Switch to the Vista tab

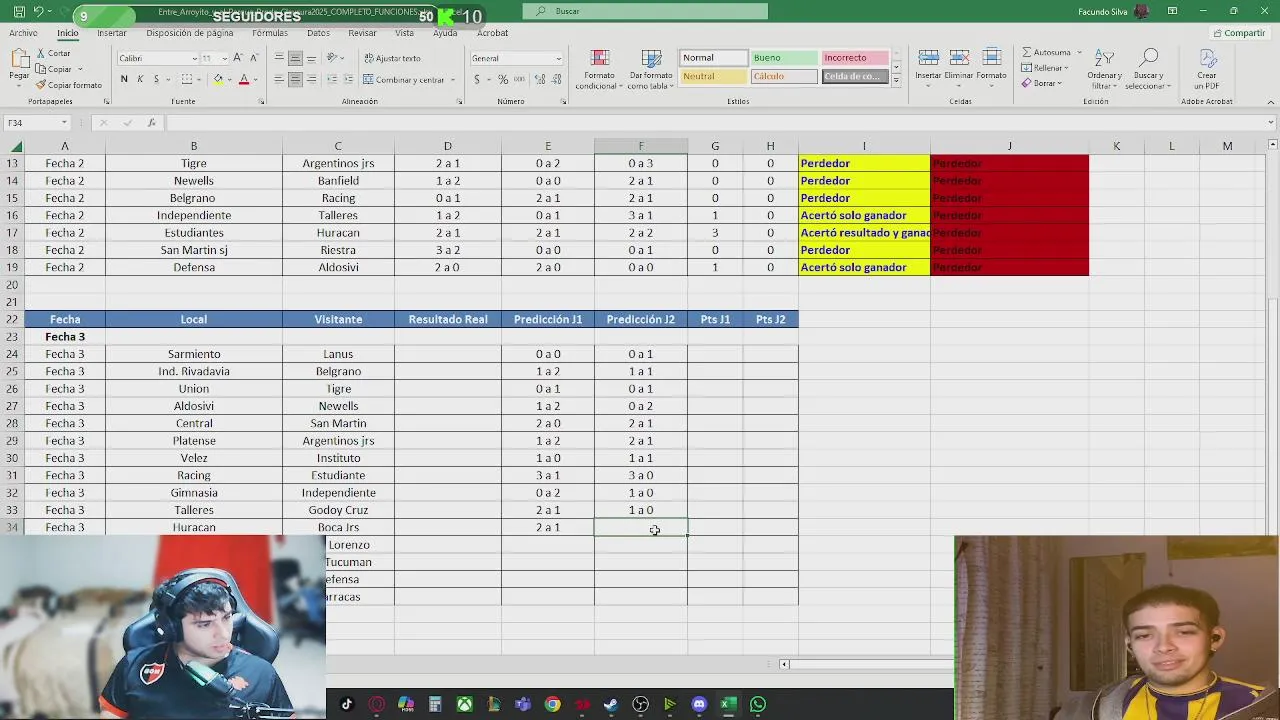tap(404, 33)
